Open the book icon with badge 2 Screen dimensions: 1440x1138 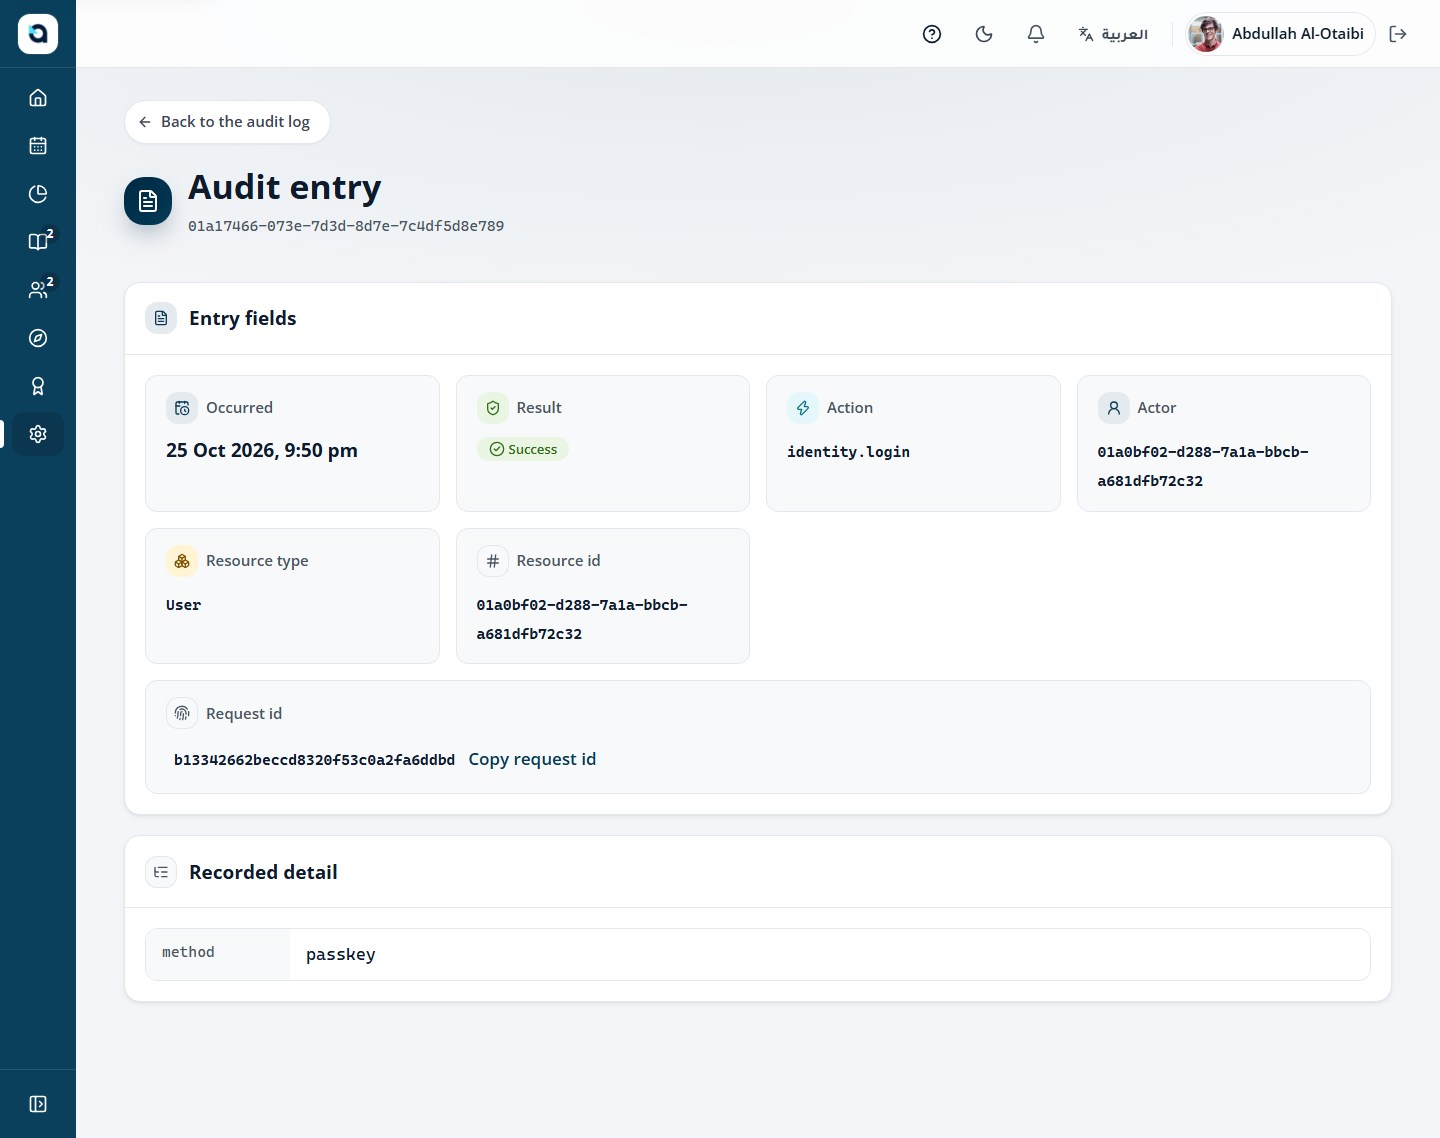tap(38, 242)
